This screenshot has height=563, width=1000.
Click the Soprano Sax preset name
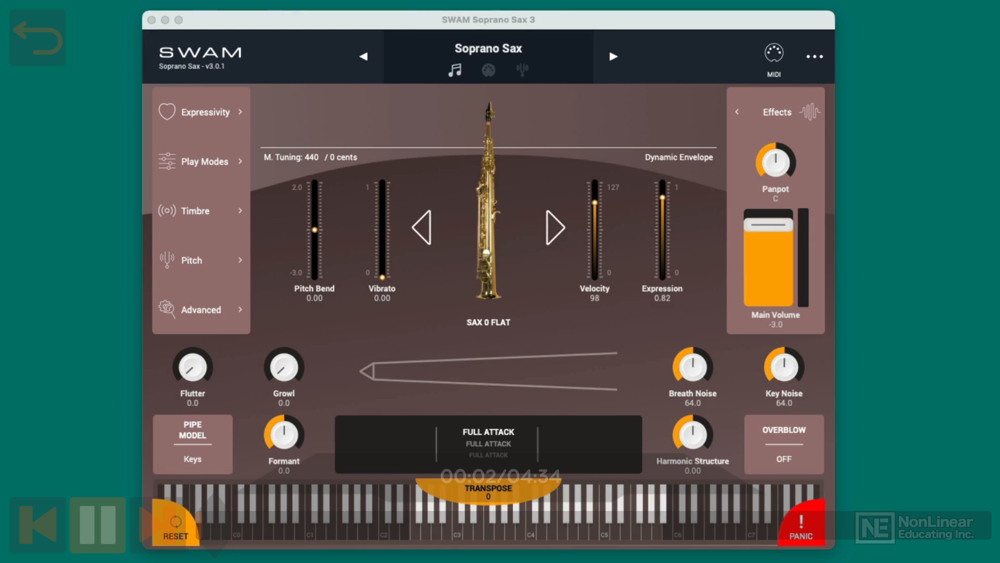click(x=489, y=48)
